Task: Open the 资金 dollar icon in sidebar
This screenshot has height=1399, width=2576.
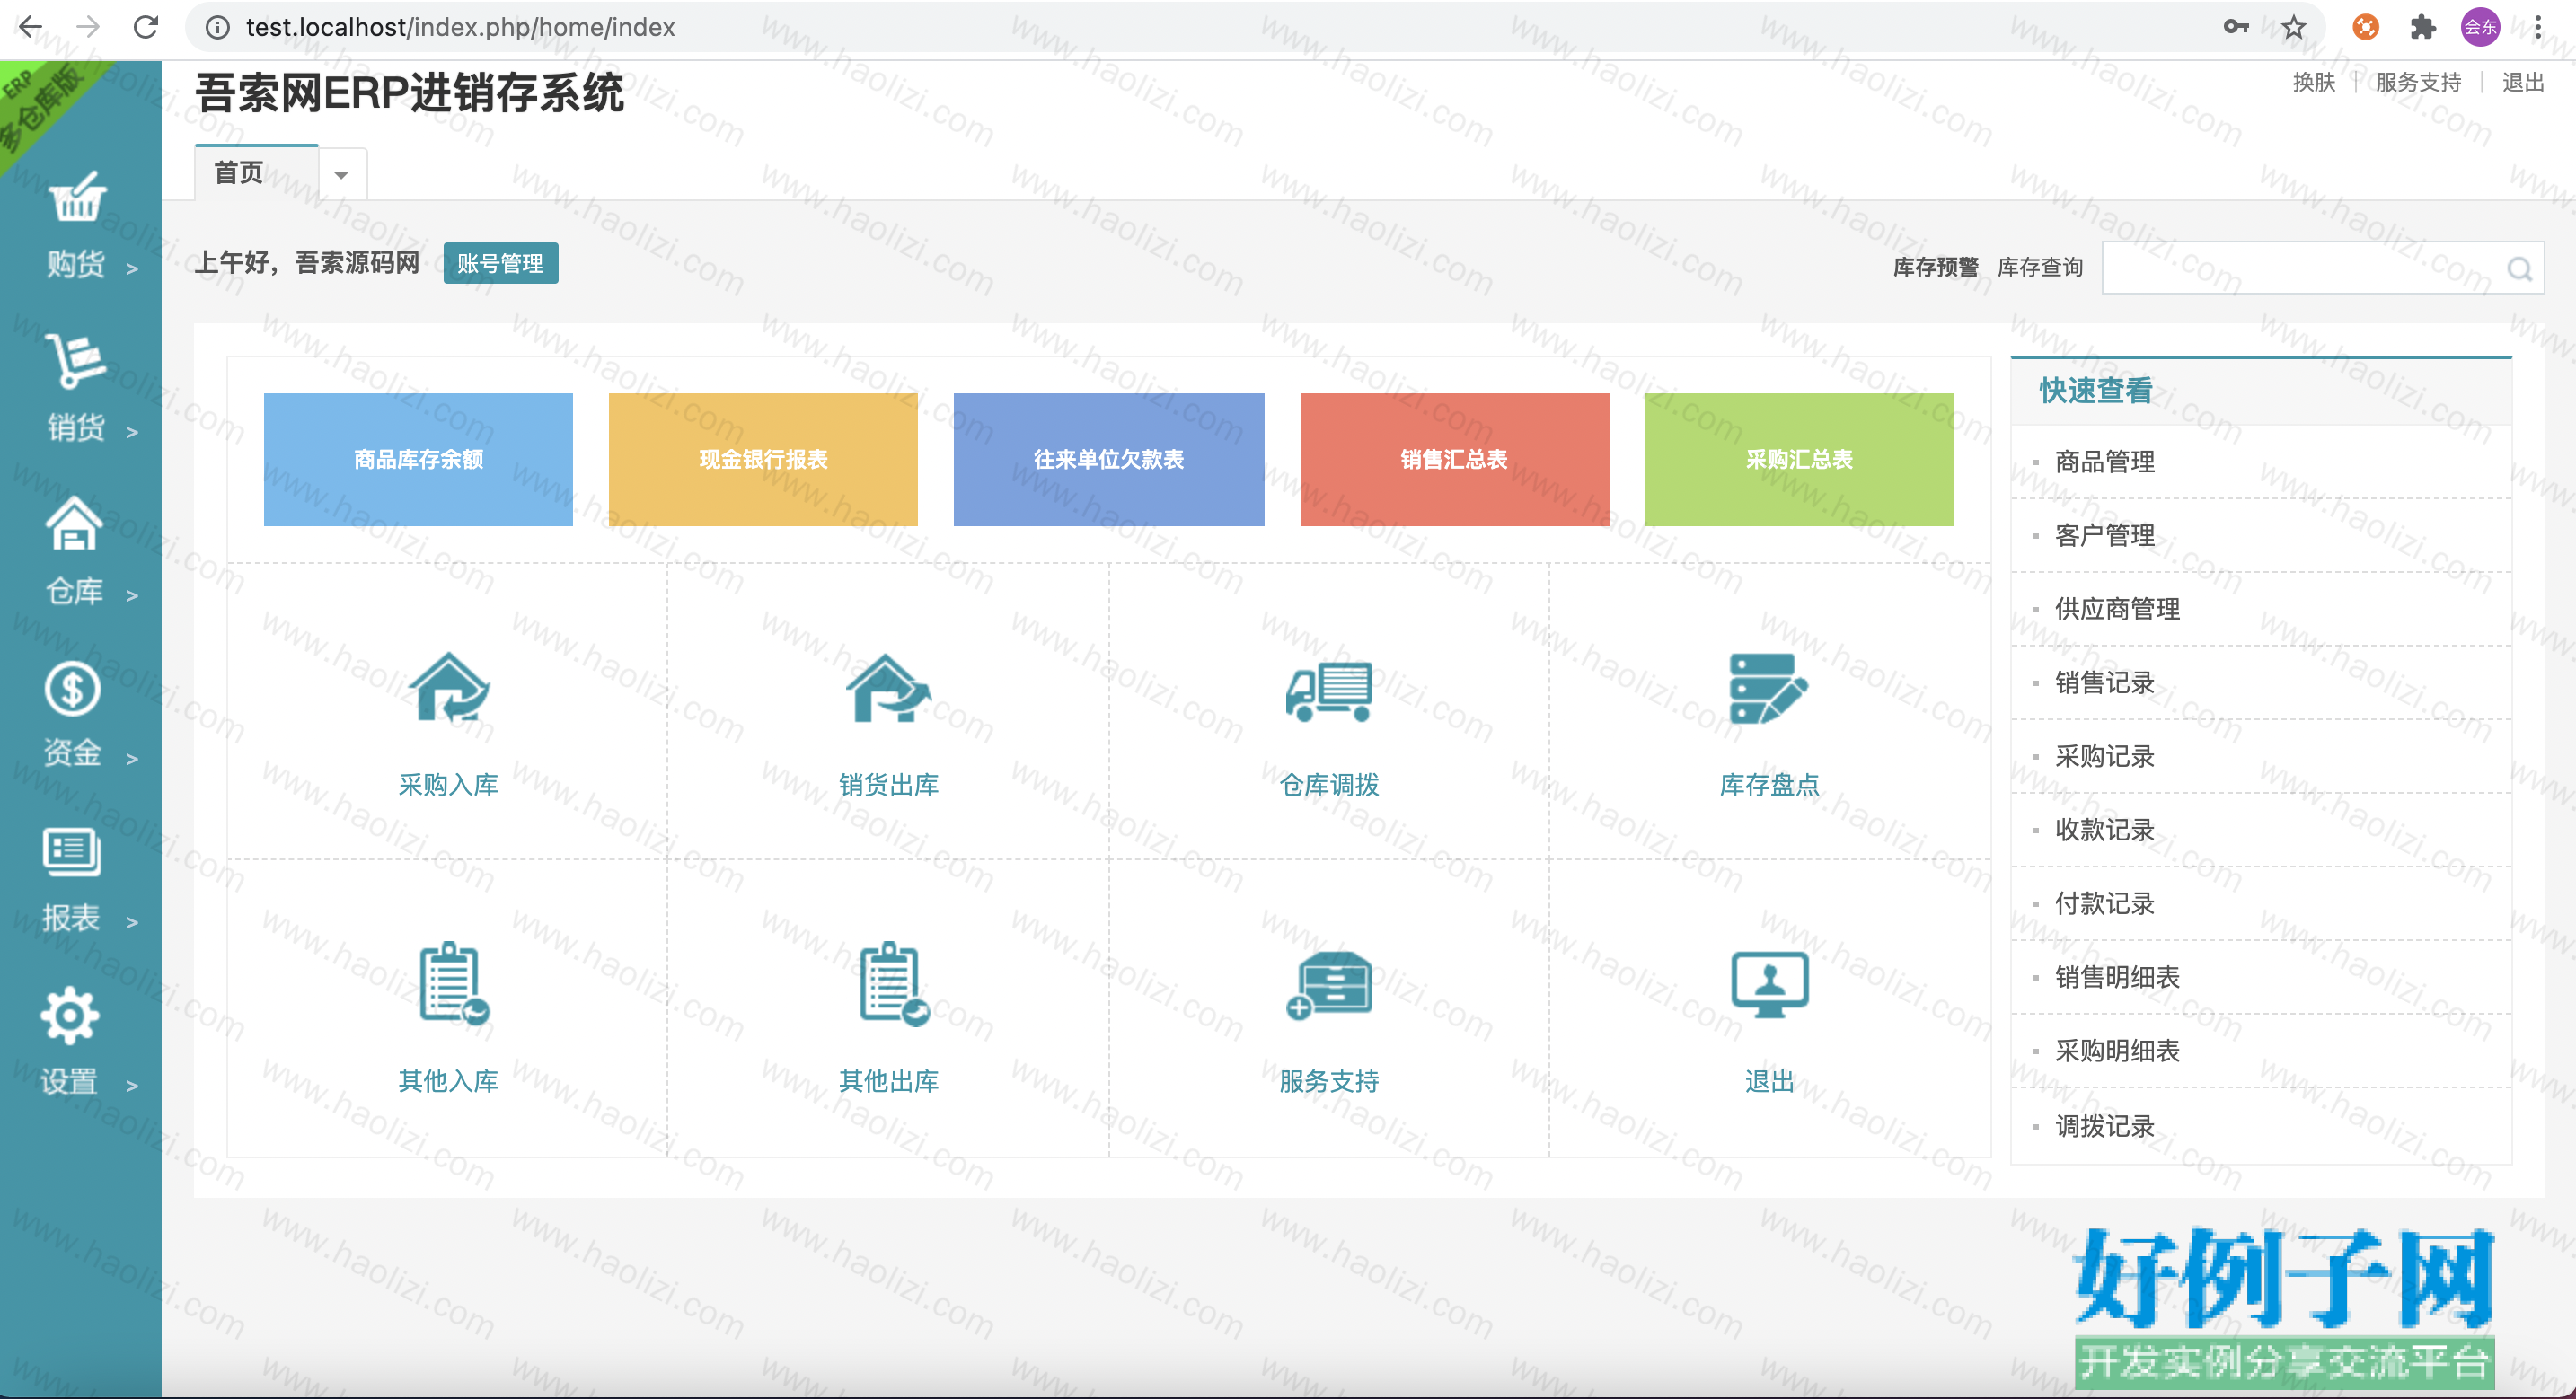Action: (73, 689)
